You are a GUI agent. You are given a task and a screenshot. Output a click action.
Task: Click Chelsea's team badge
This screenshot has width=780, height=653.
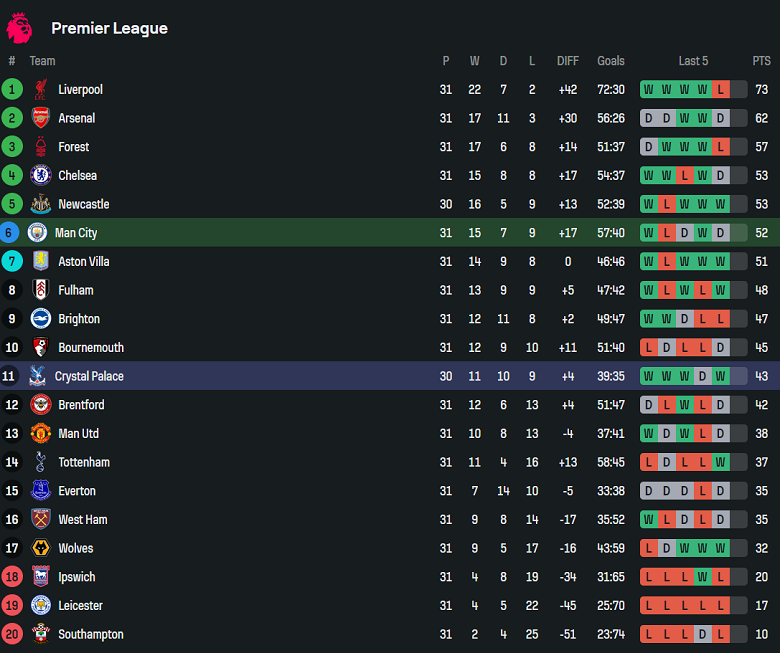pyautogui.click(x=41, y=176)
